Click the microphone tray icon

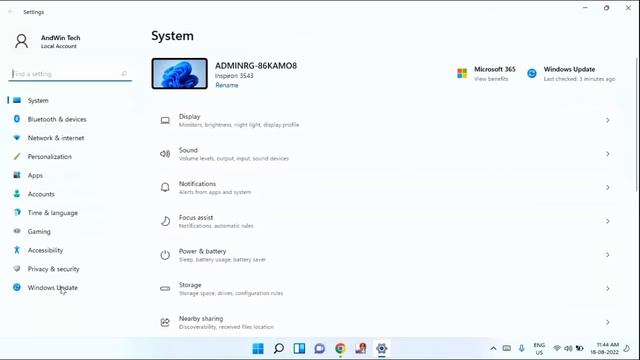[x=521, y=348]
